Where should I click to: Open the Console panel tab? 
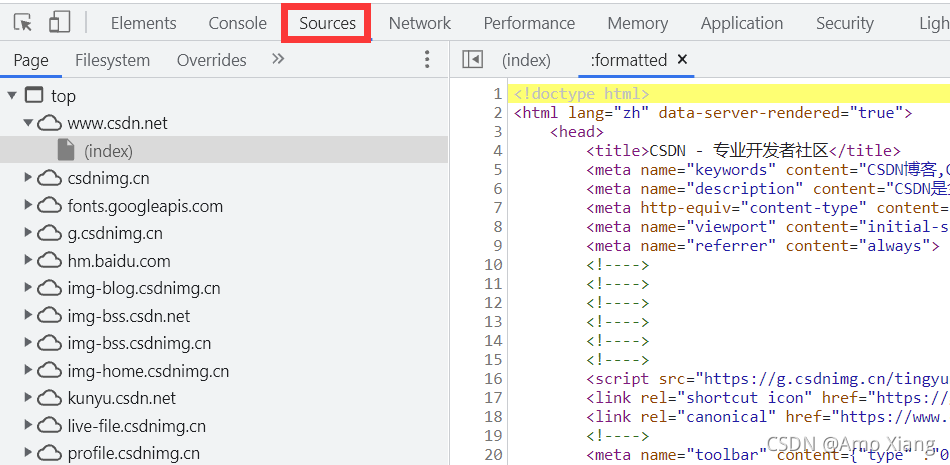[238, 23]
